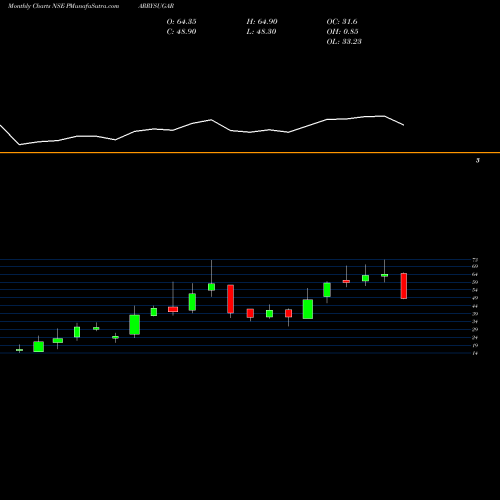
Task: Click the 54 price axis label
Action: pyautogui.click(x=475, y=290)
